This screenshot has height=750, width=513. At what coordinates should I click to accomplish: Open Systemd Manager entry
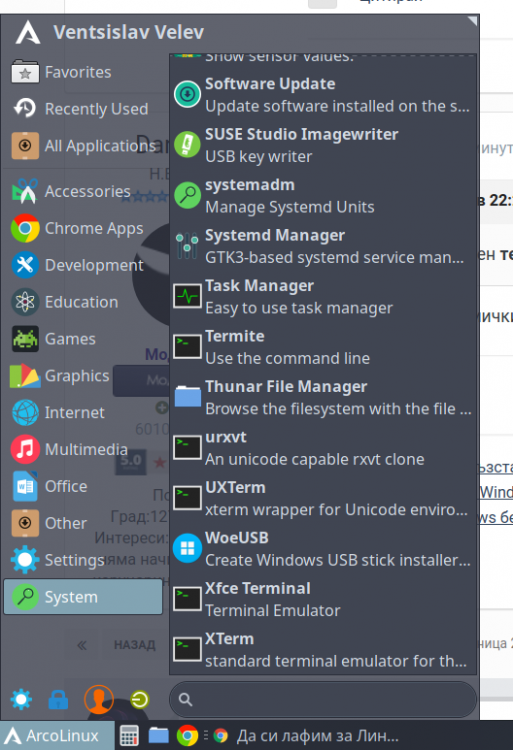323,246
